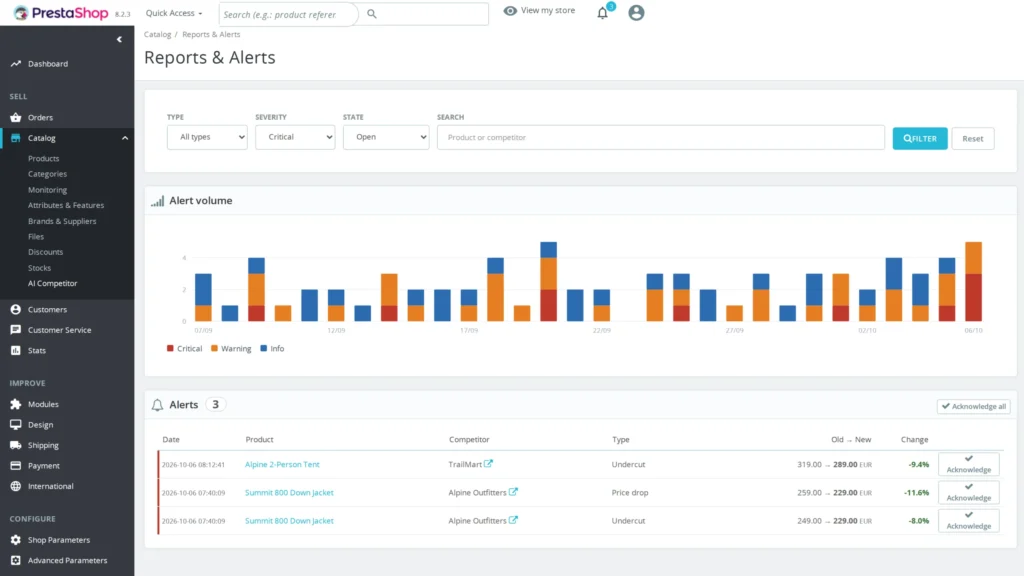Click the Customers person icon
This screenshot has height=576, width=1024.
click(x=16, y=310)
